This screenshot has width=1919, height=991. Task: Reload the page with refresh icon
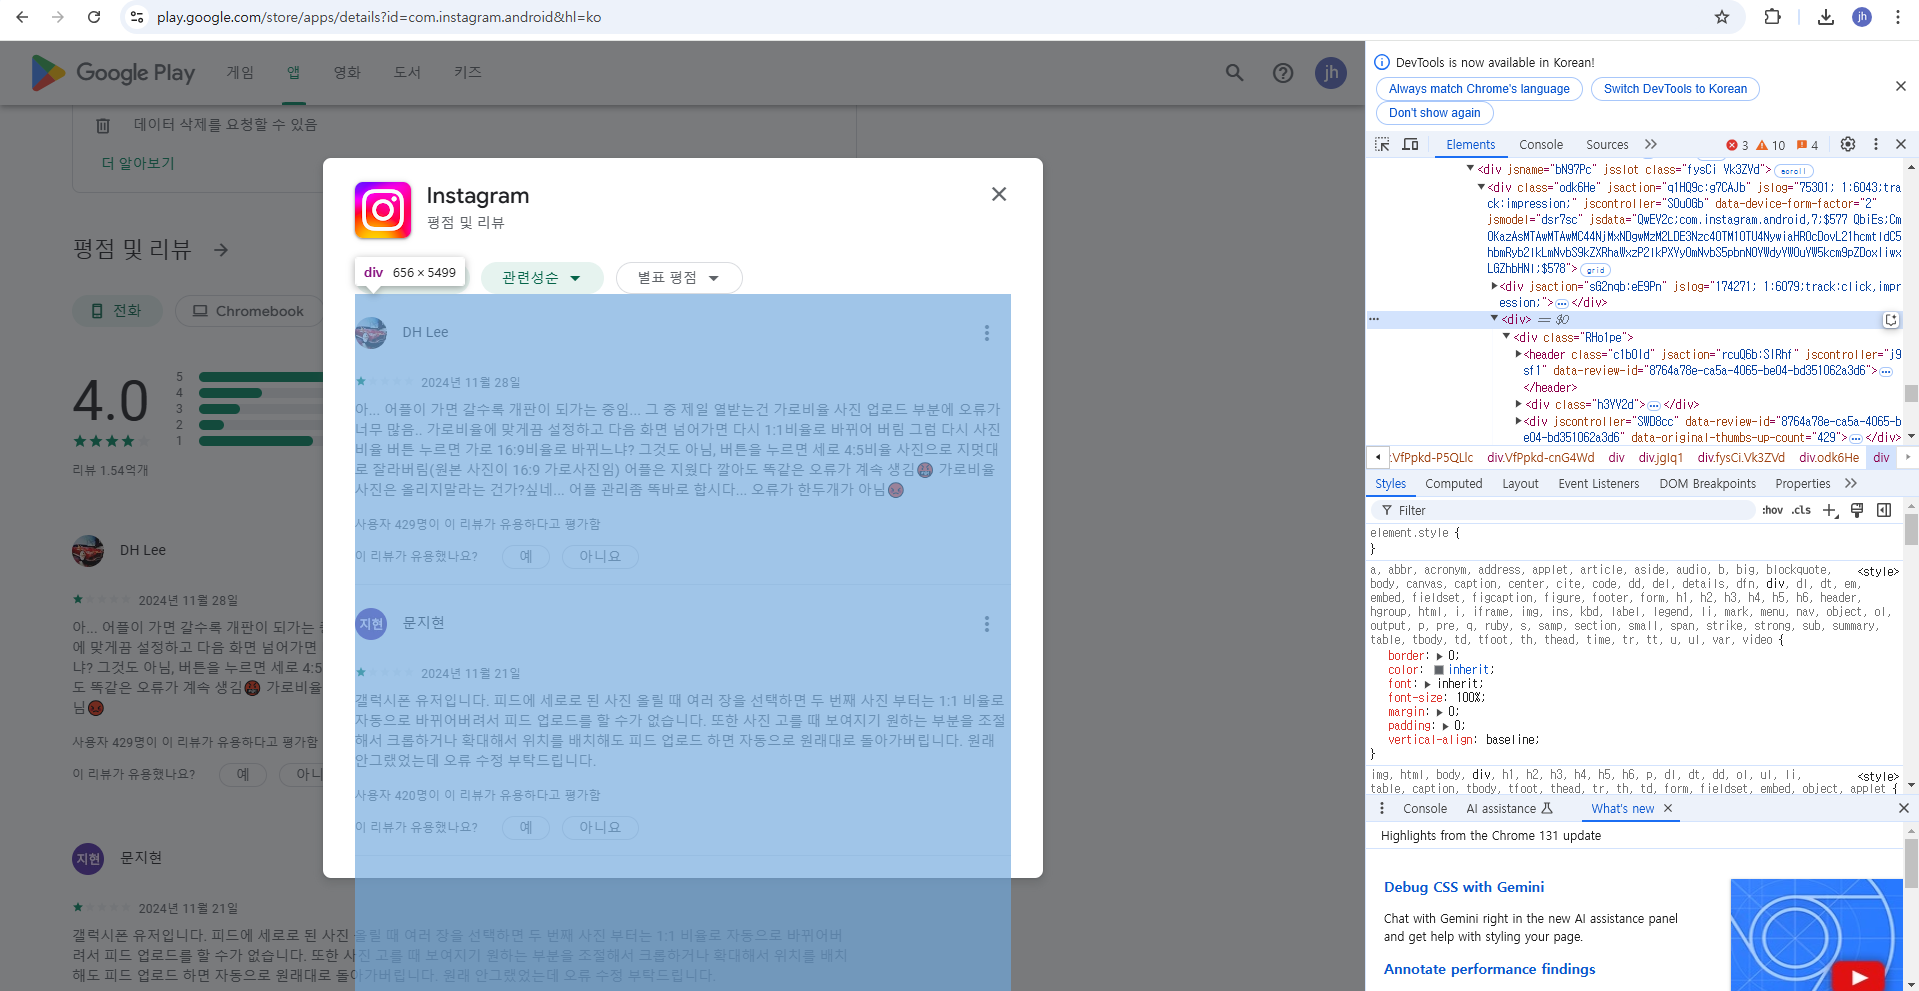(94, 17)
